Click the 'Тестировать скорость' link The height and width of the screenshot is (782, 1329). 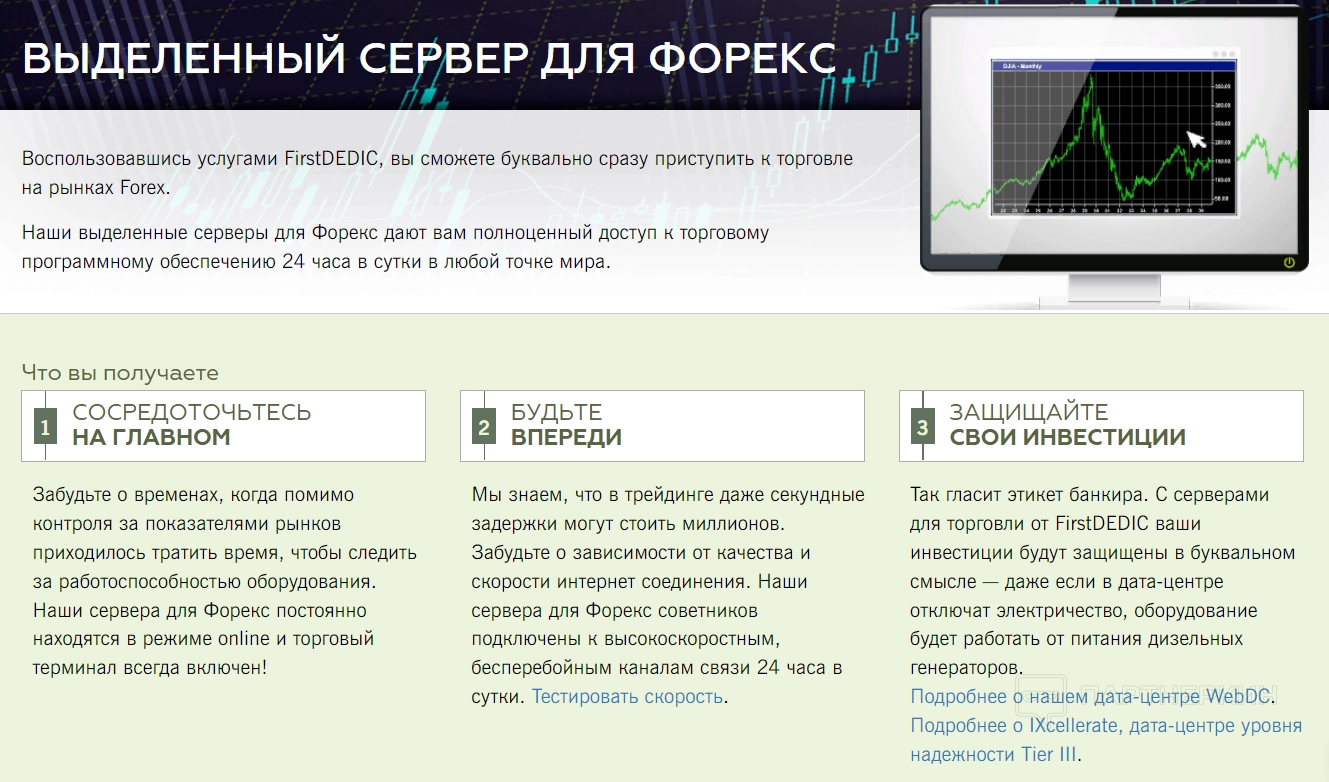627,696
